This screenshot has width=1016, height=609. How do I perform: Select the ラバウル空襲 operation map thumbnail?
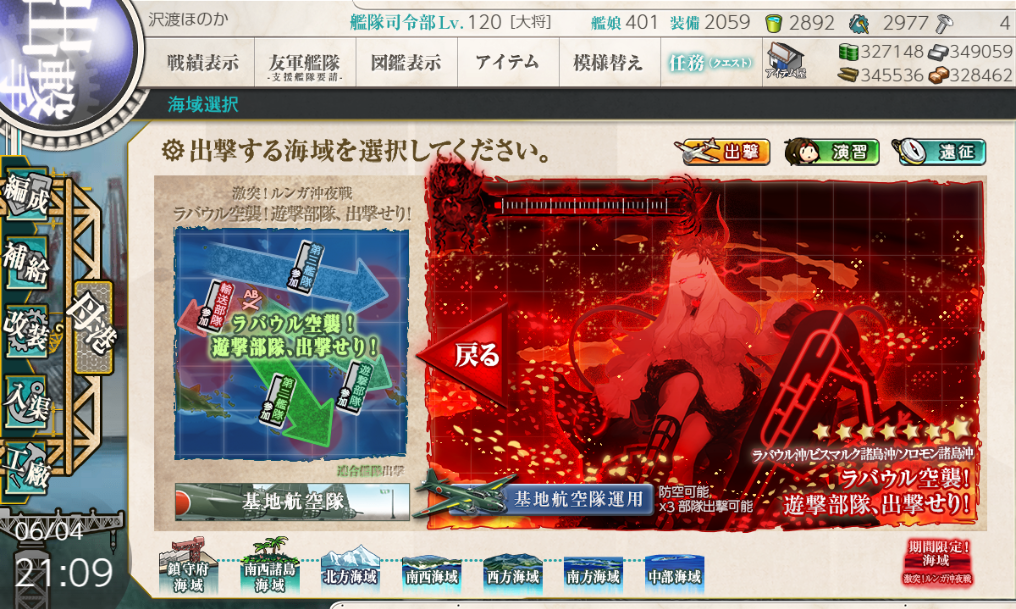(291, 343)
